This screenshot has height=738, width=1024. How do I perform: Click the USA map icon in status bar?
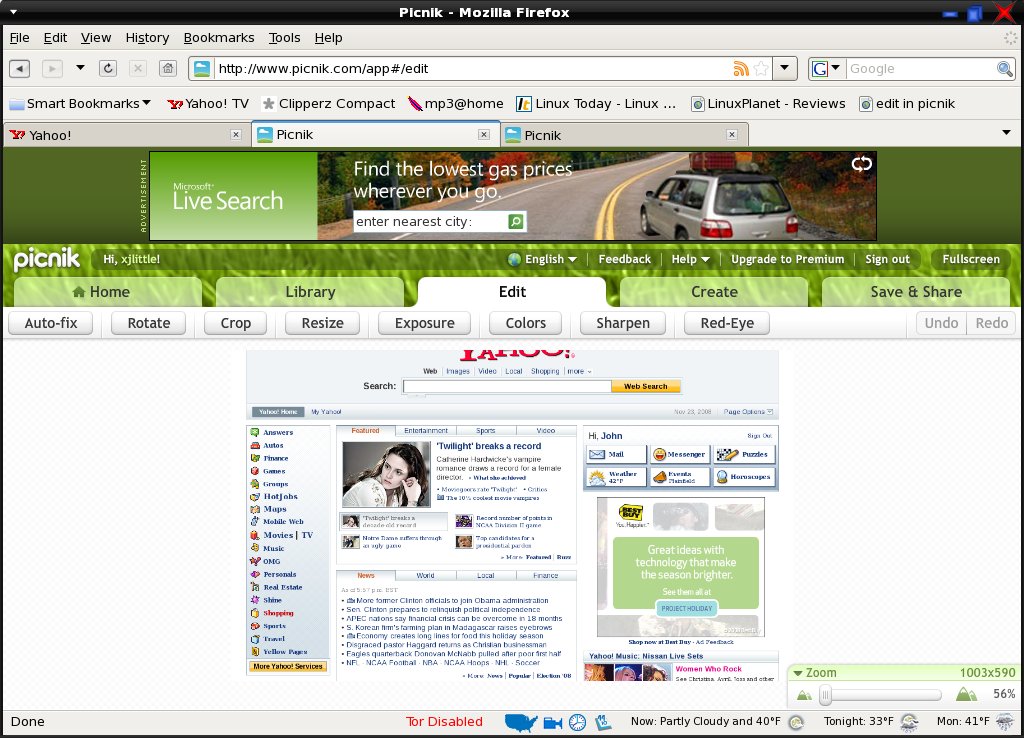(x=520, y=722)
